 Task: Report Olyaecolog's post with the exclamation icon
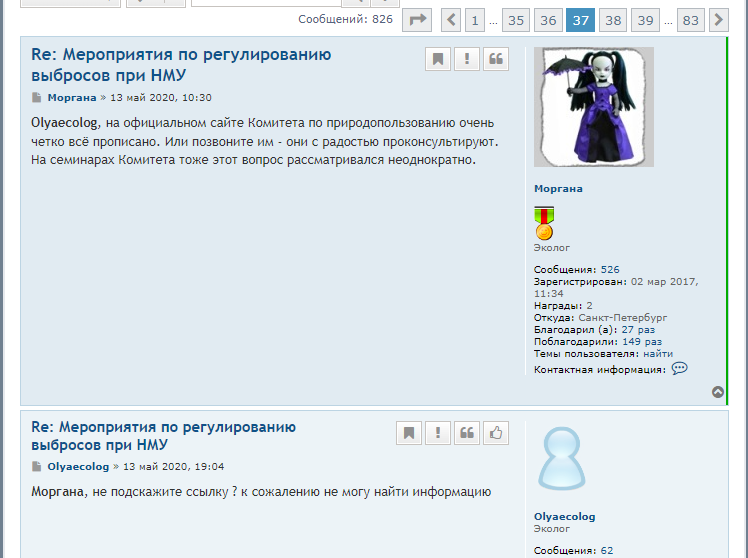pyautogui.click(x=438, y=433)
